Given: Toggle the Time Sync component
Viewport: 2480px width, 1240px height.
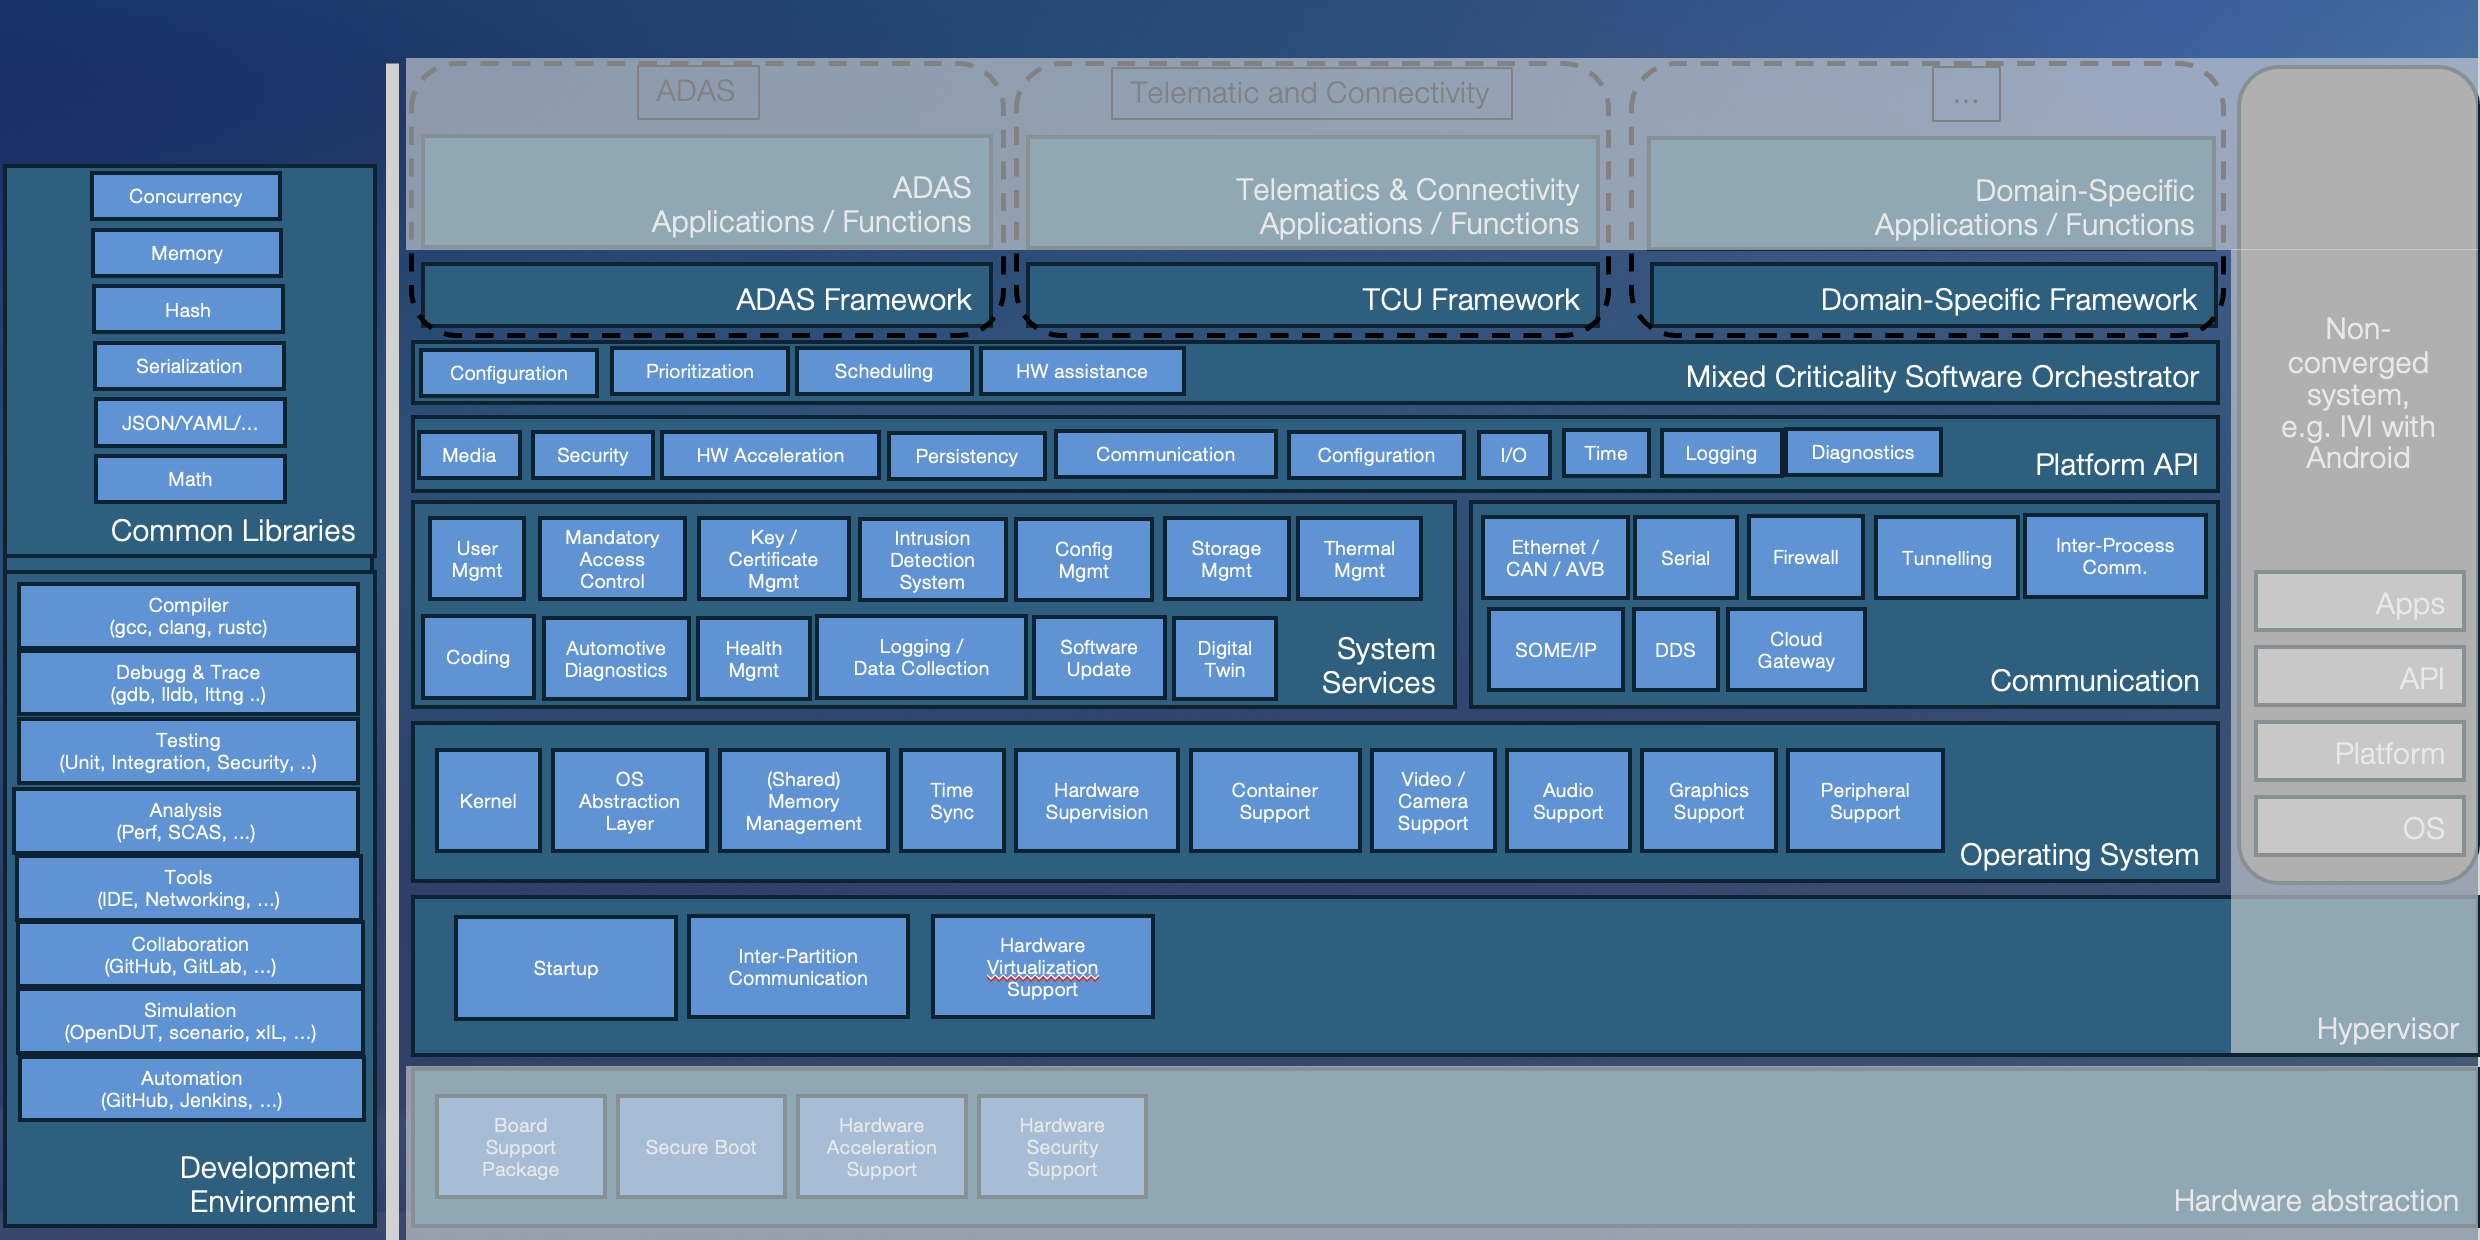Looking at the screenshot, I should click(951, 800).
